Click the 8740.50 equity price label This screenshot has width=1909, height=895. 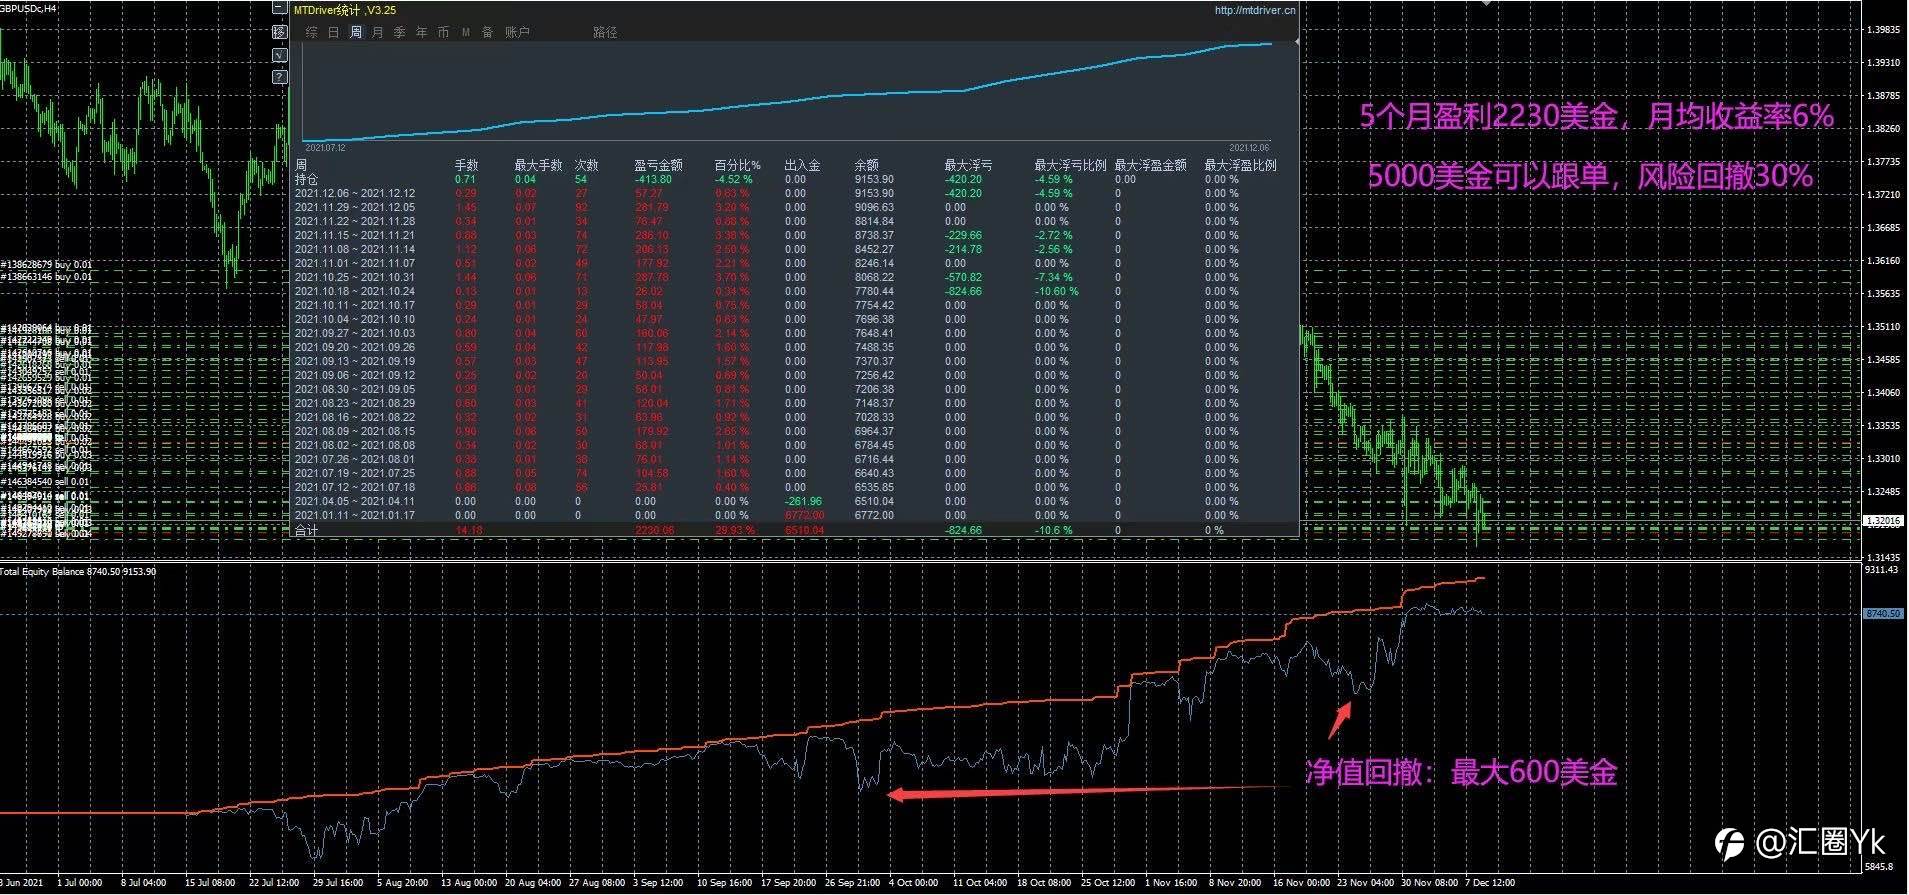pos(1883,613)
